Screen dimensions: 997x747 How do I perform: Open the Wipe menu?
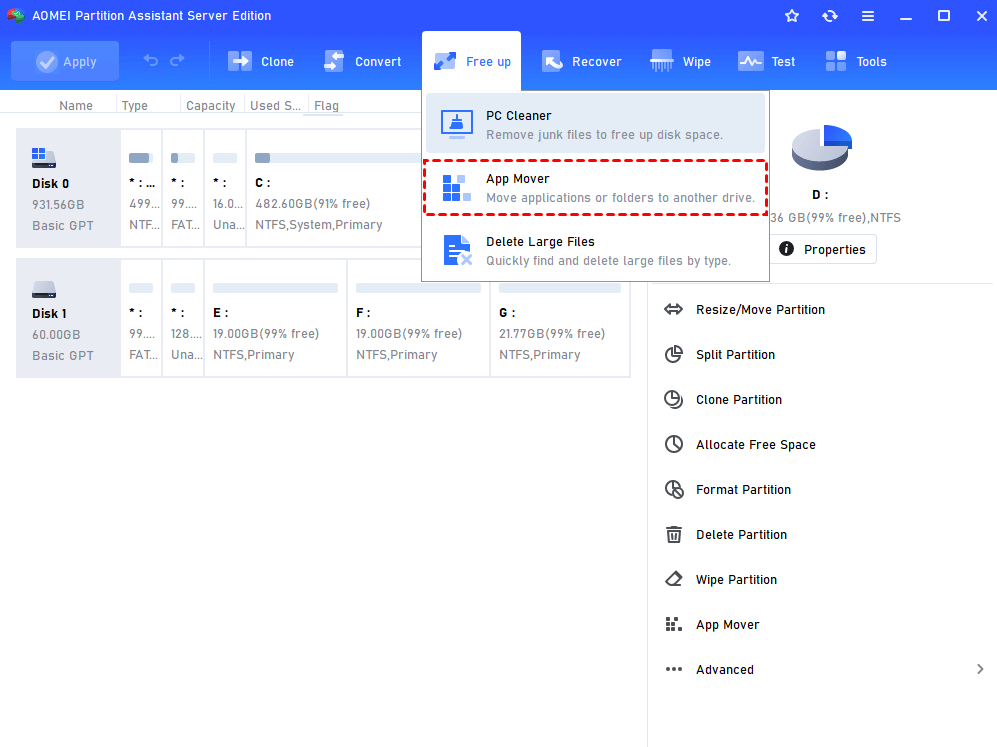coord(680,62)
